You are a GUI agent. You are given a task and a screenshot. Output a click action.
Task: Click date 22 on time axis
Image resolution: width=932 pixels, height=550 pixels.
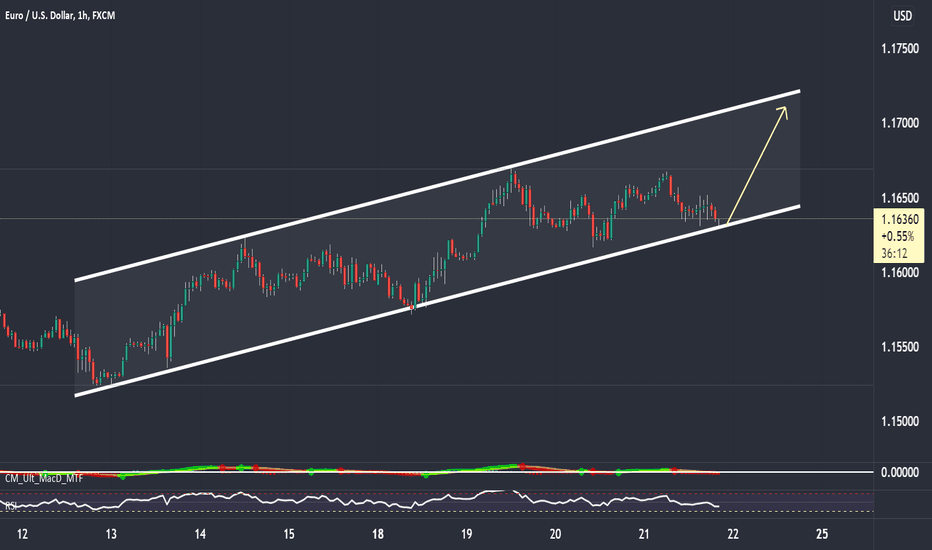[x=733, y=534]
